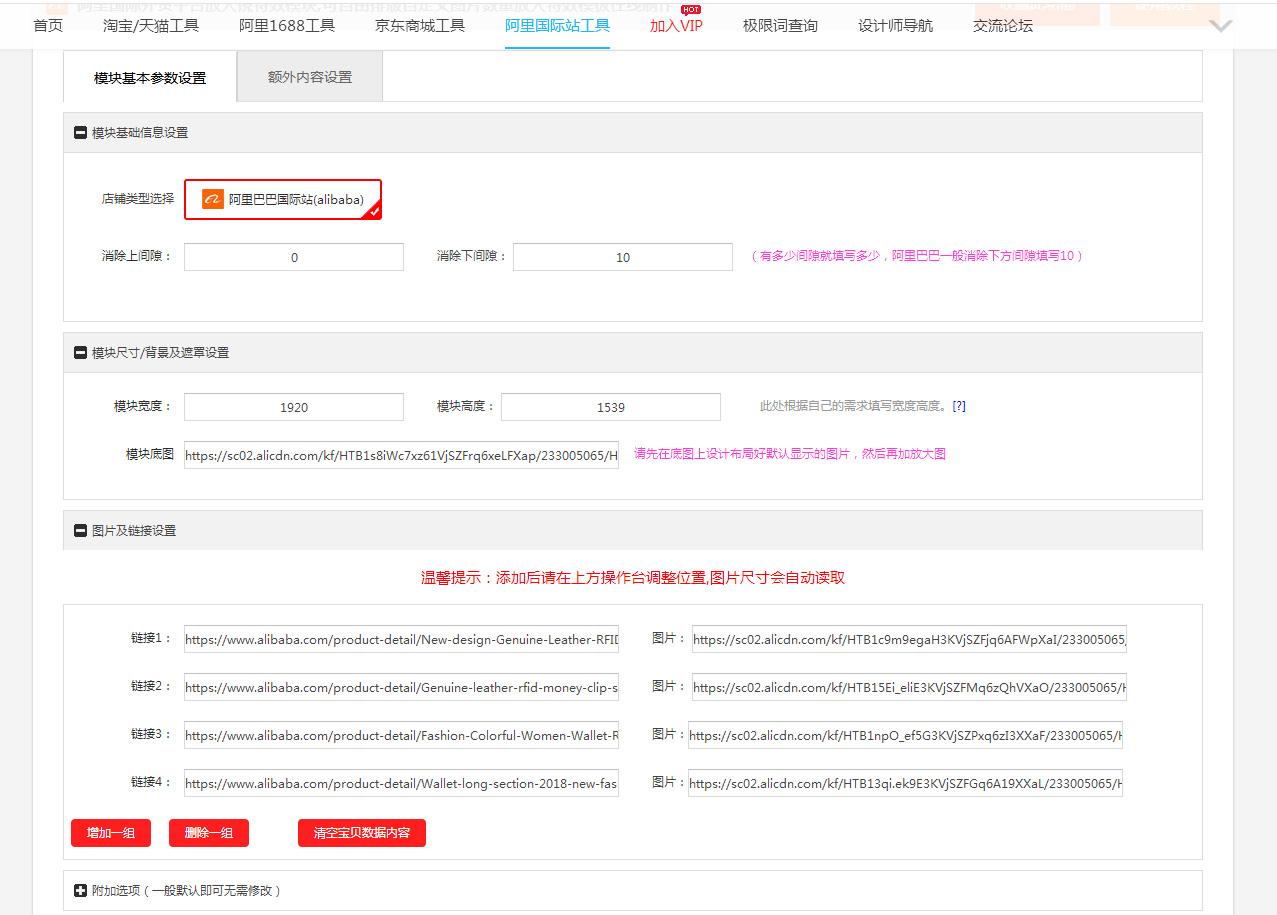Image resolution: width=1277 pixels, height=915 pixels.
Task: Click the fourth 图片 URL field
Action: pos(905,783)
